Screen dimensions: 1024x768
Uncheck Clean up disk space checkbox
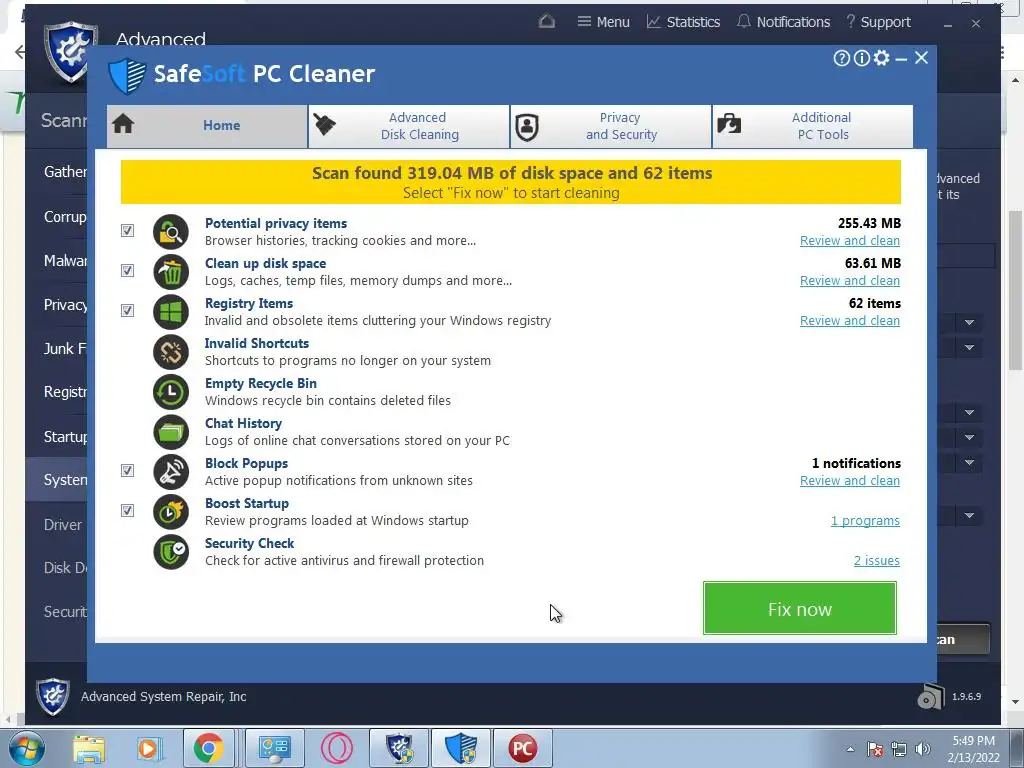(127, 270)
